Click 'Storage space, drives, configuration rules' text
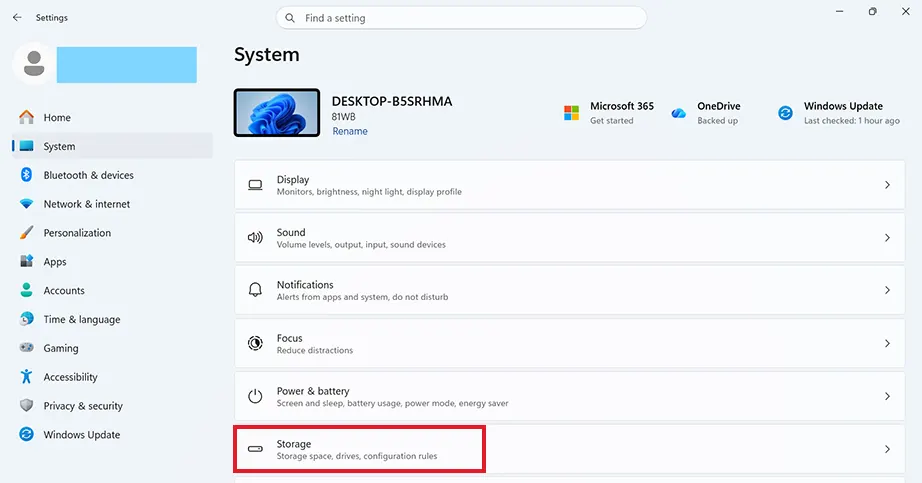Screen dimensions: 922x483 (357, 456)
